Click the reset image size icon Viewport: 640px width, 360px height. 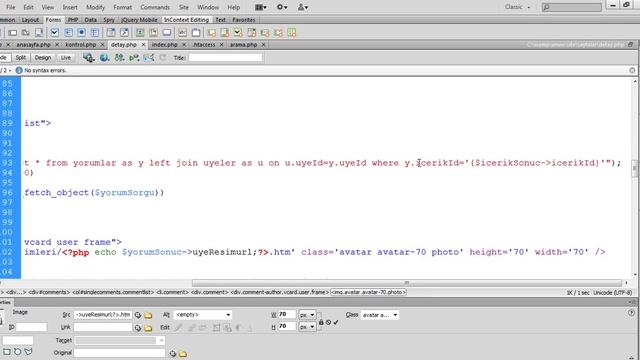pos(329,322)
